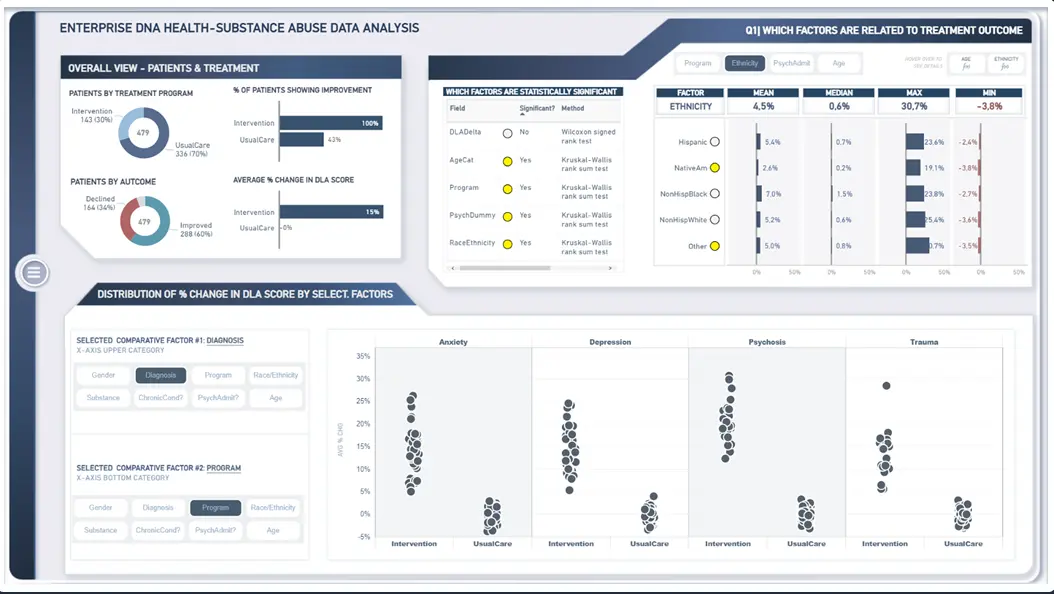Image resolution: width=1054 pixels, height=594 pixels.
Task: Choose ChronicCond? in Comparative Factor #1 options
Action: pyautogui.click(x=160, y=397)
